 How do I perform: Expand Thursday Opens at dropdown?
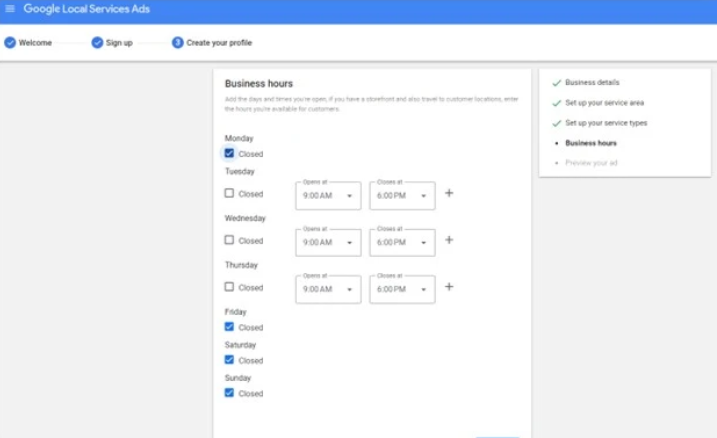(x=328, y=289)
